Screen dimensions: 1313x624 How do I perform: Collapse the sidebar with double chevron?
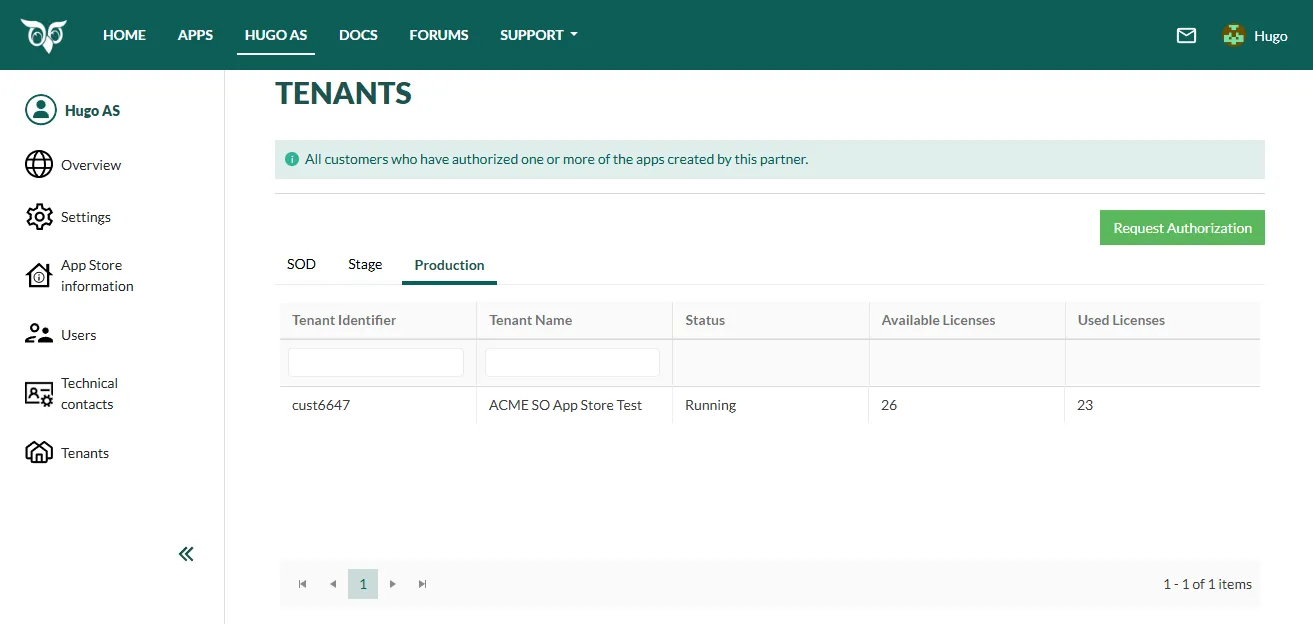(186, 554)
